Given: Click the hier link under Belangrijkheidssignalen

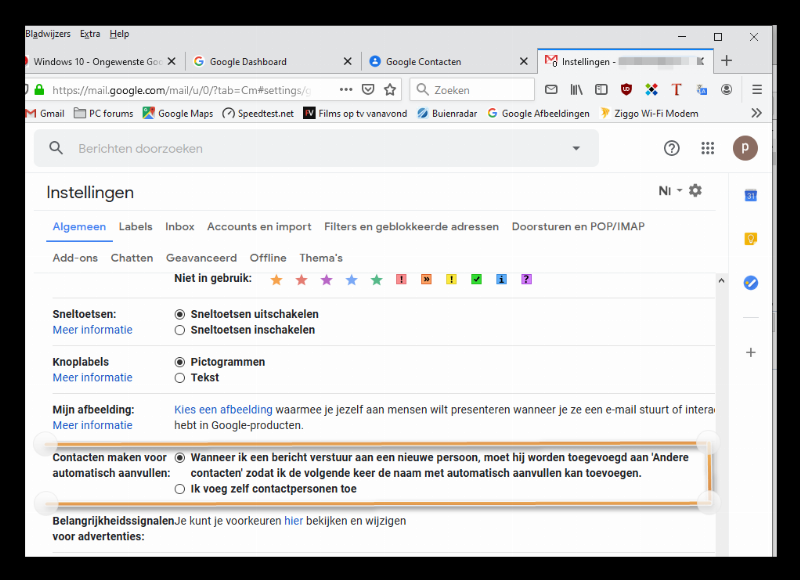Looking at the screenshot, I should click(294, 520).
